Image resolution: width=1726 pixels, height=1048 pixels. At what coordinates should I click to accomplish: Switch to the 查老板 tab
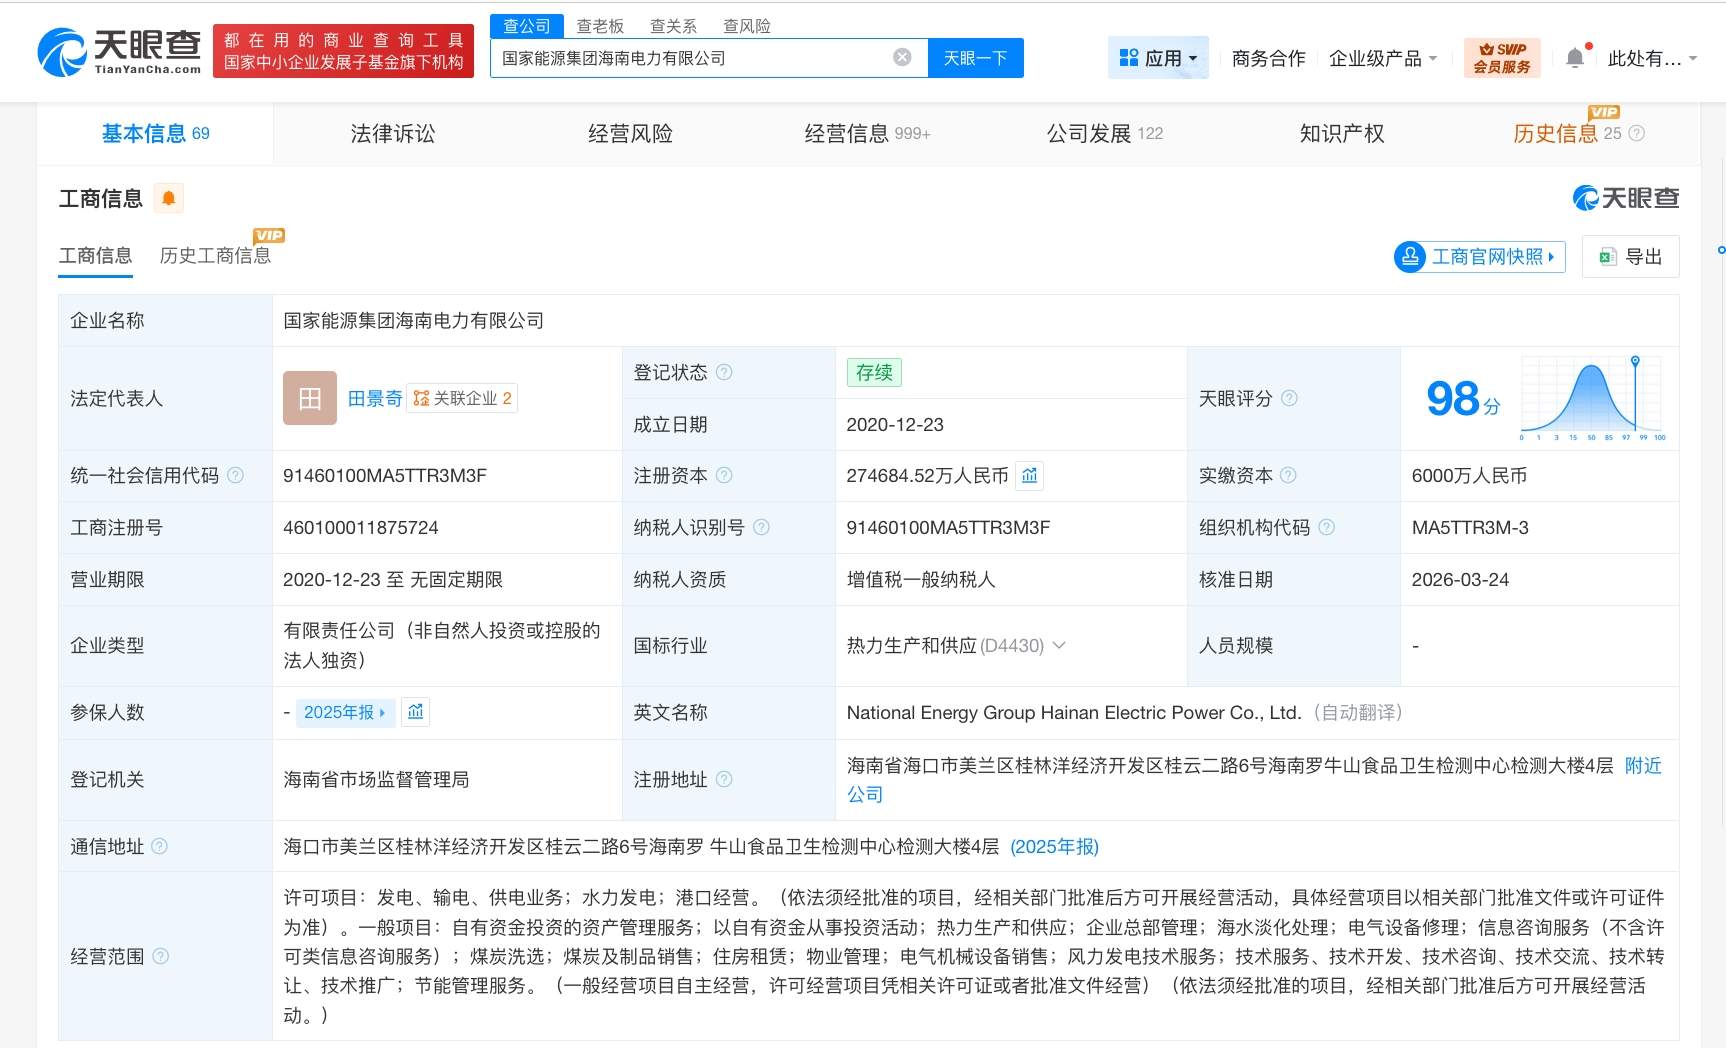click(x=600, y=25)
